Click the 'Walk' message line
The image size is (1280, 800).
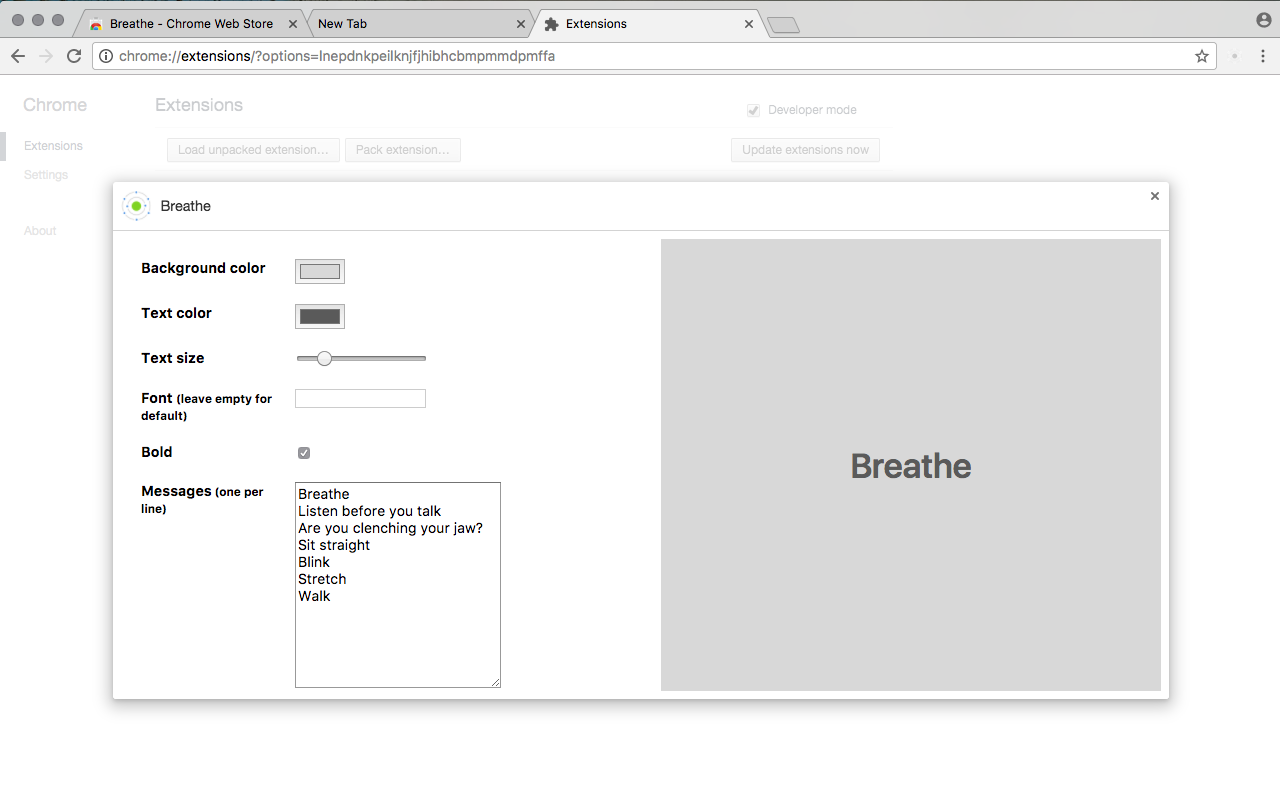coord(314,596)
